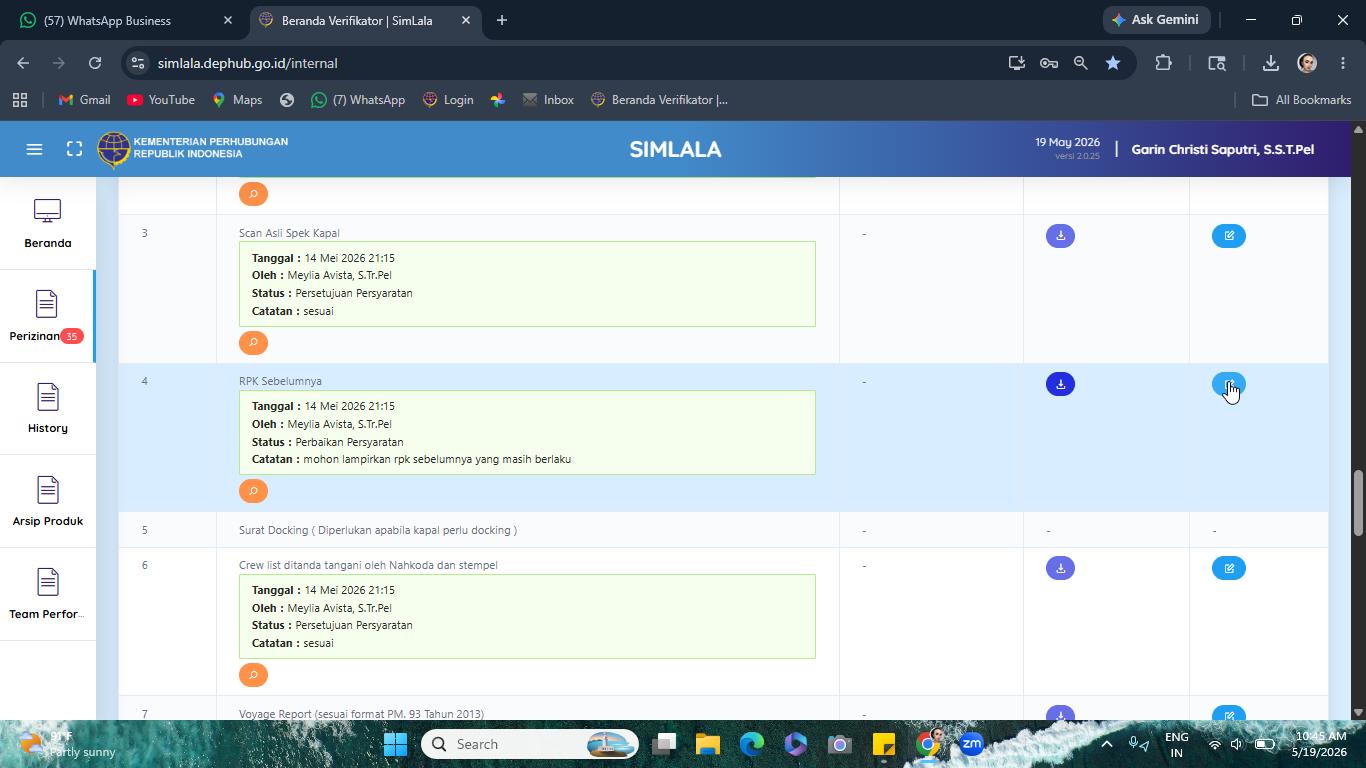Edit verification for Crew list row
The width and height of the screenshot is (1366, 768).
(x=1229, y=568)
